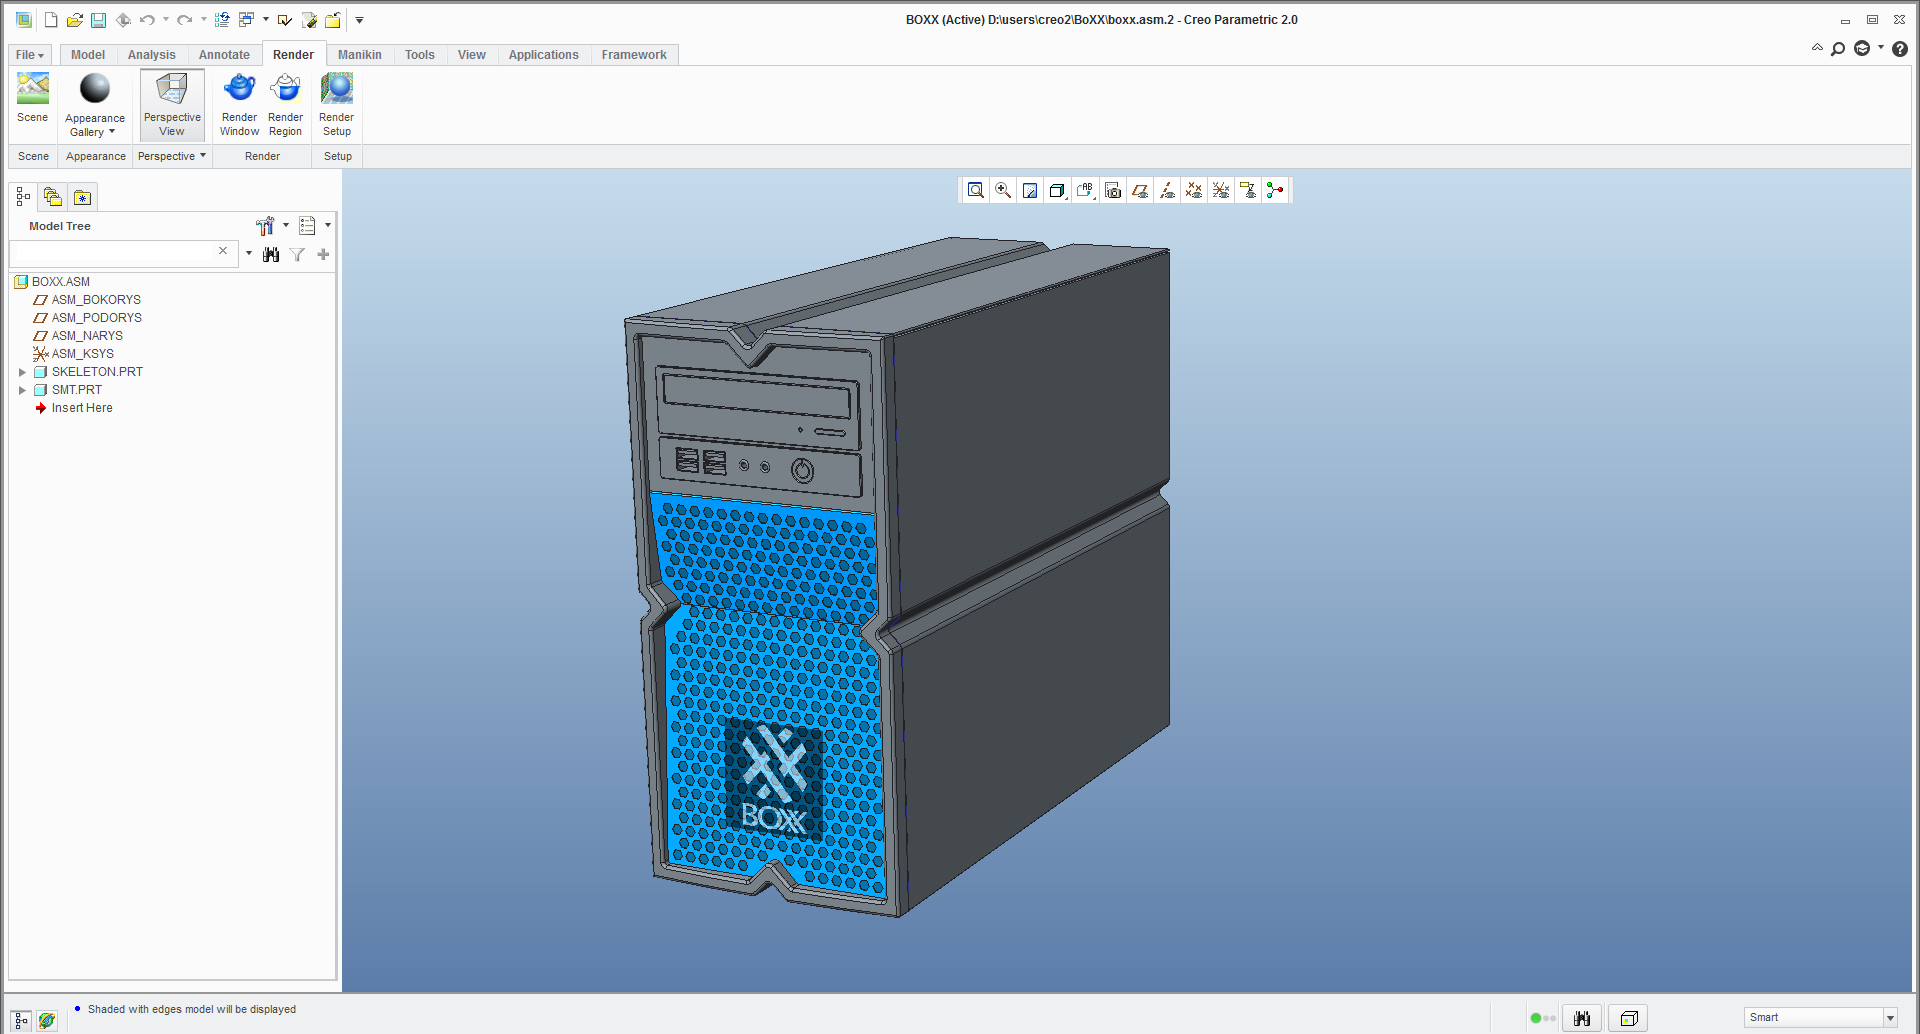Expand the SMT.PRT tree node

coord(23,389)
